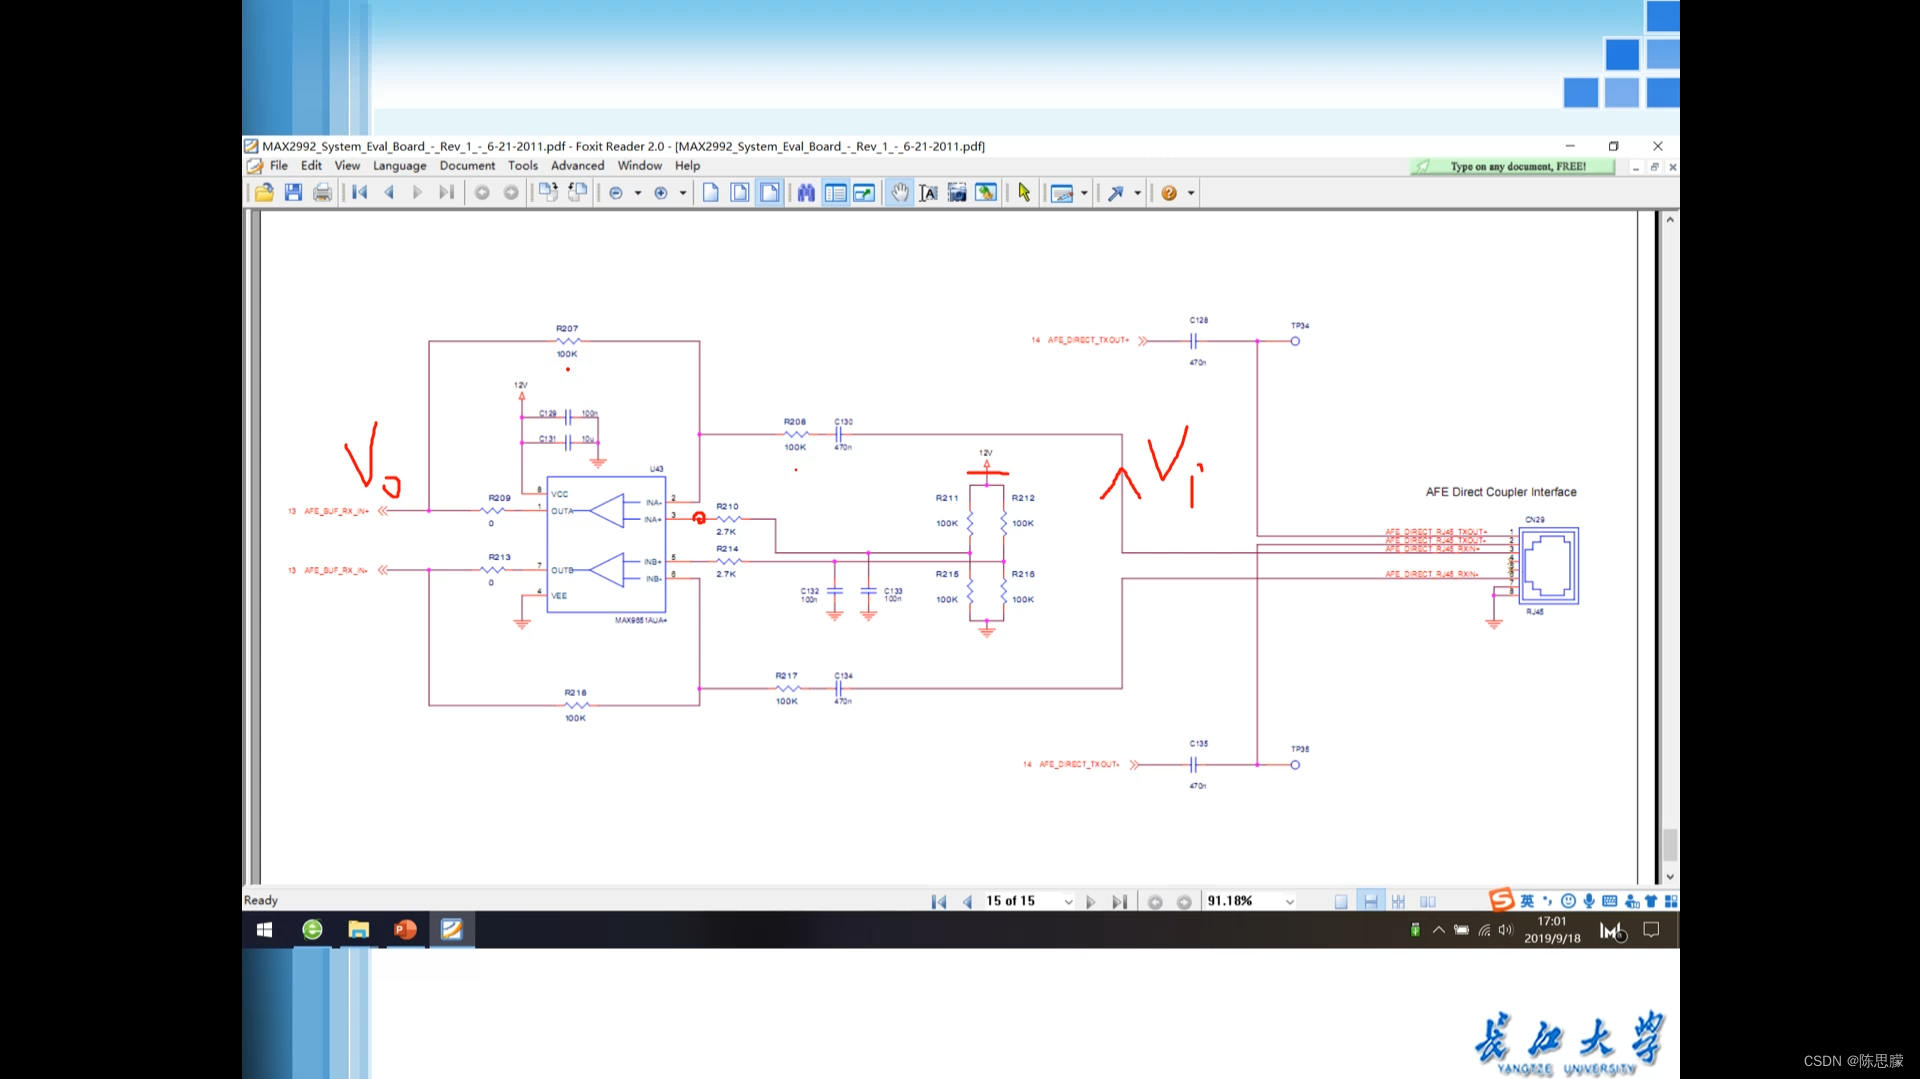Toggle the navigation panel layout icon

tap(836, 193)
